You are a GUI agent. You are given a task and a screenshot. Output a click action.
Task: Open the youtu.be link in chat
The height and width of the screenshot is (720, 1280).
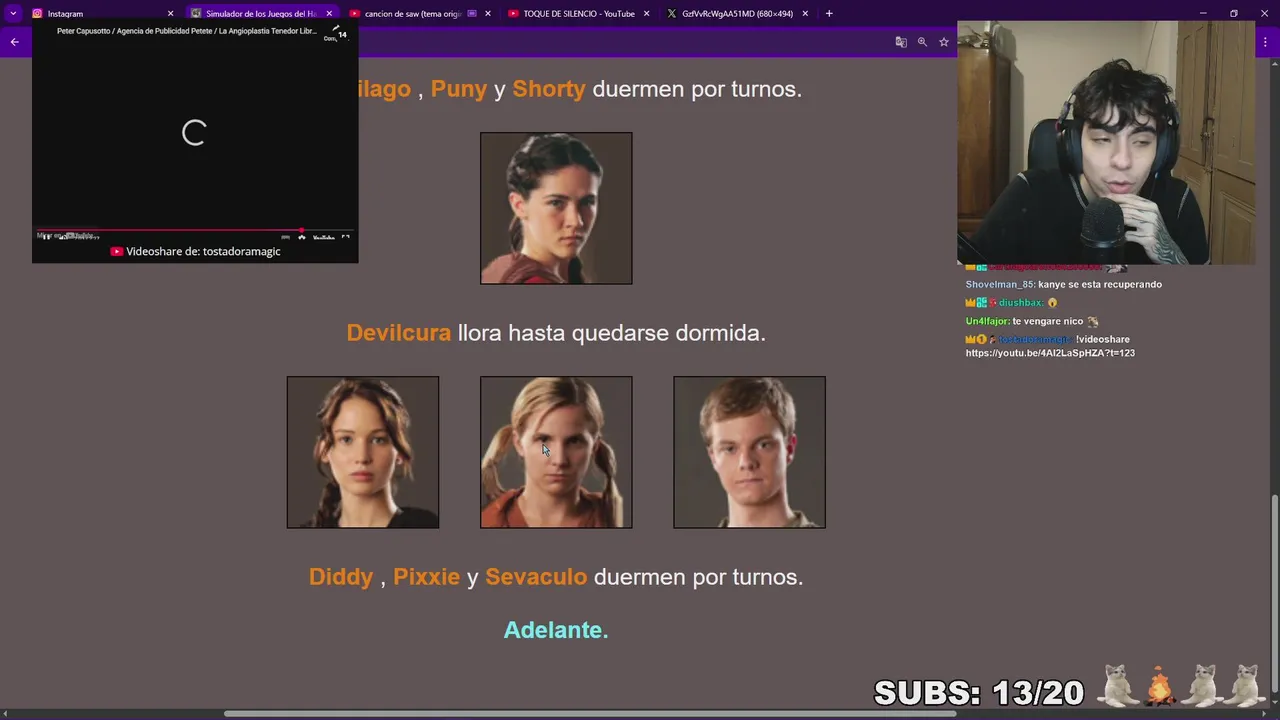pyautogui.click(x=1050, y=353)
